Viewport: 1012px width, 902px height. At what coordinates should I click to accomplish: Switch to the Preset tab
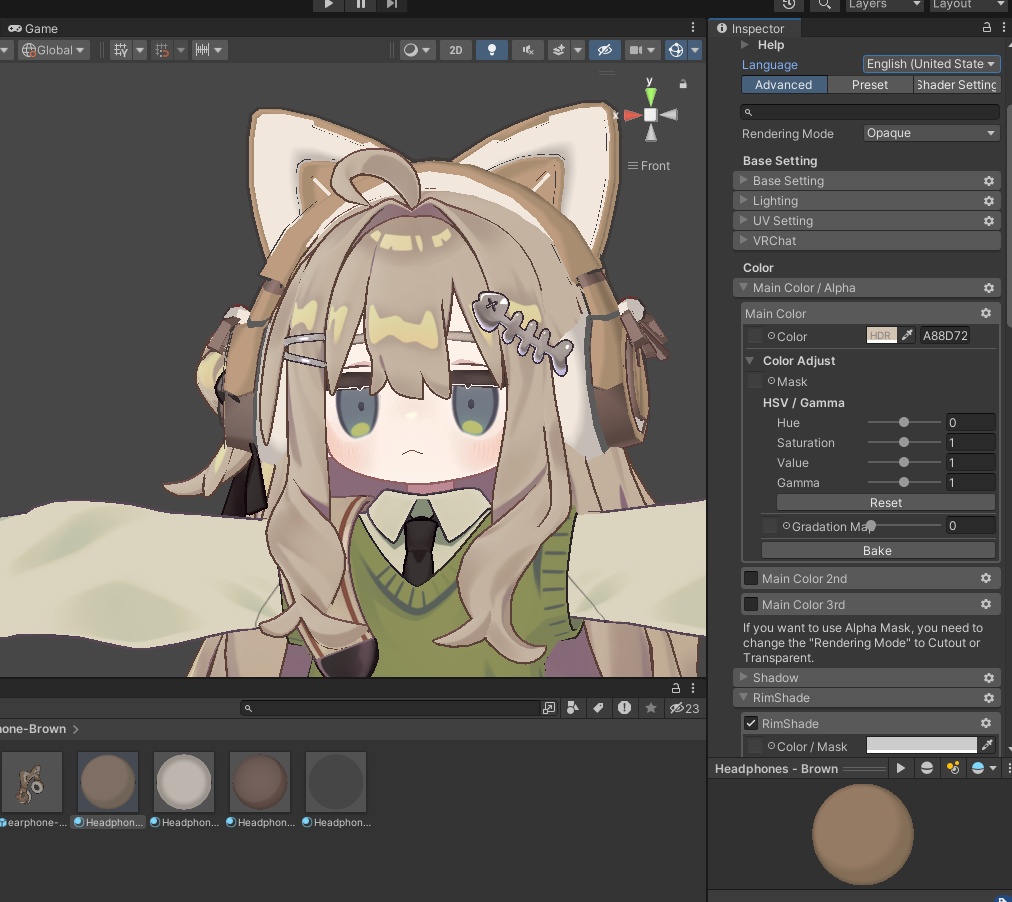click(869, 85)
